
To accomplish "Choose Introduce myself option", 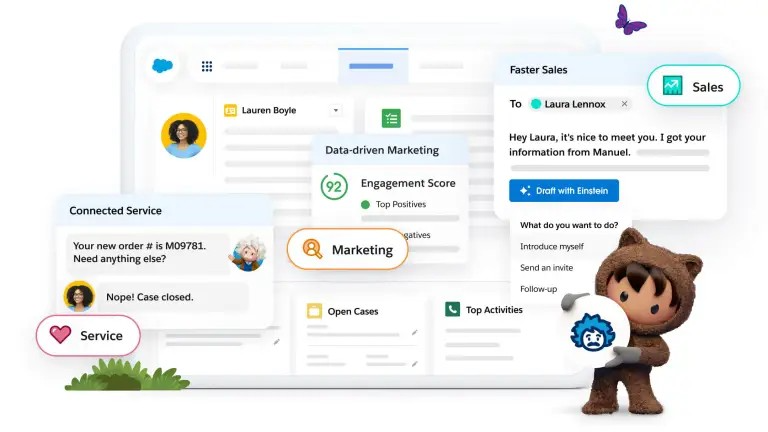I will coord(552,246).
